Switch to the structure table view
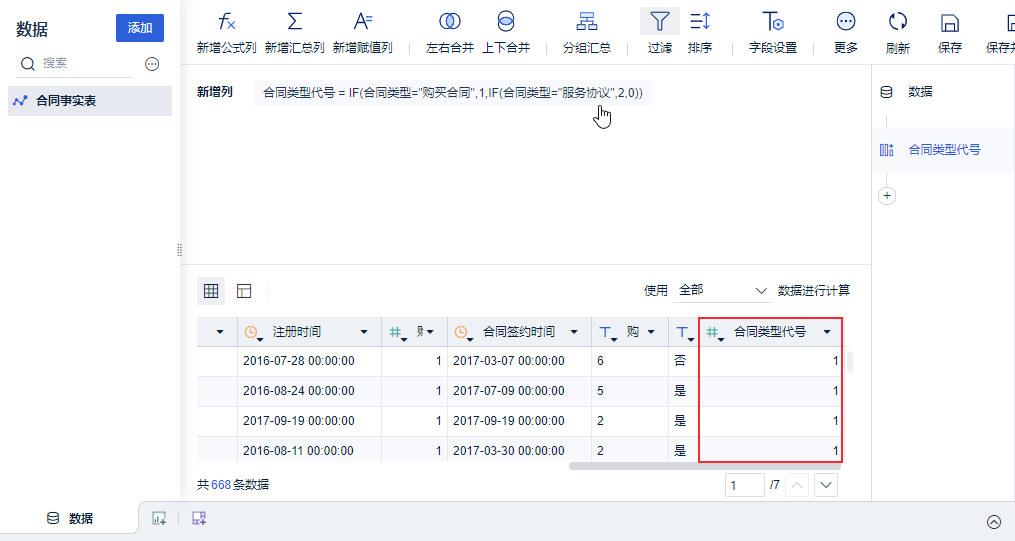 (244, 291)
